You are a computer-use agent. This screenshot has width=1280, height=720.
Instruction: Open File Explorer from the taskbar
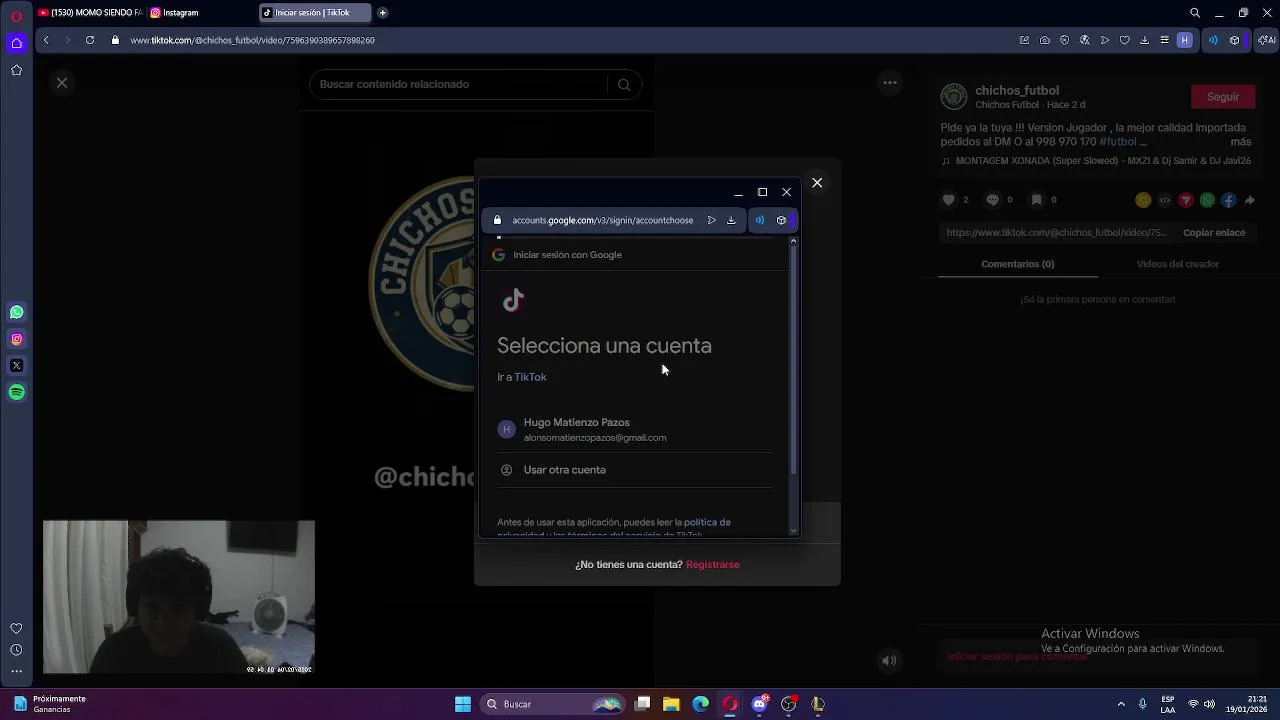pos(671,704)
